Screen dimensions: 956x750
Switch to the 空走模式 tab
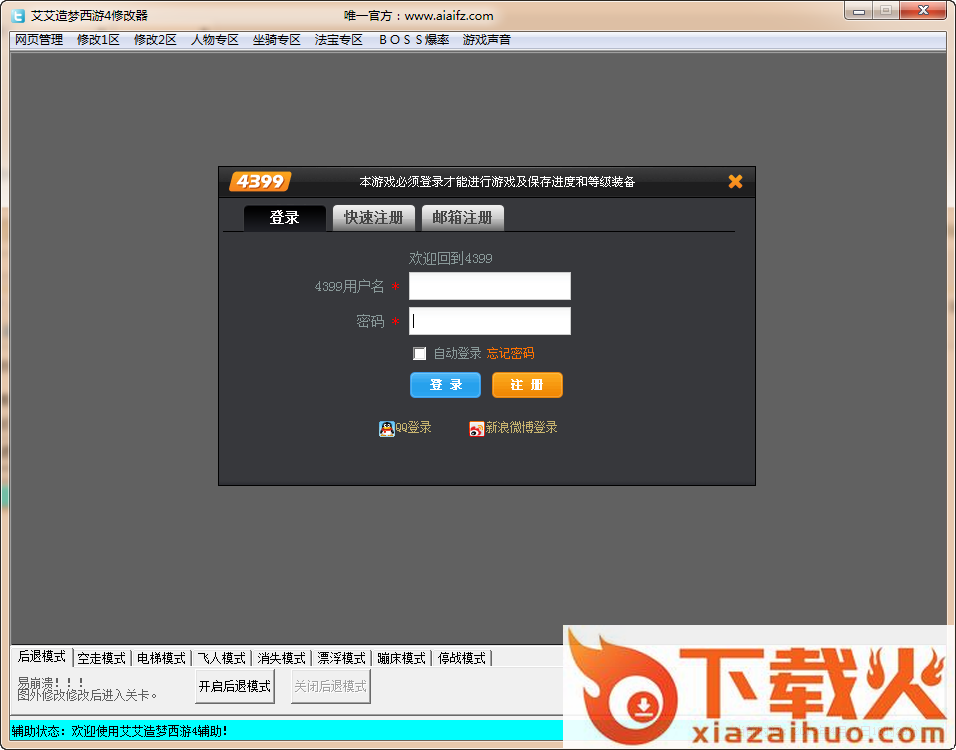click(x=101, y=659)
